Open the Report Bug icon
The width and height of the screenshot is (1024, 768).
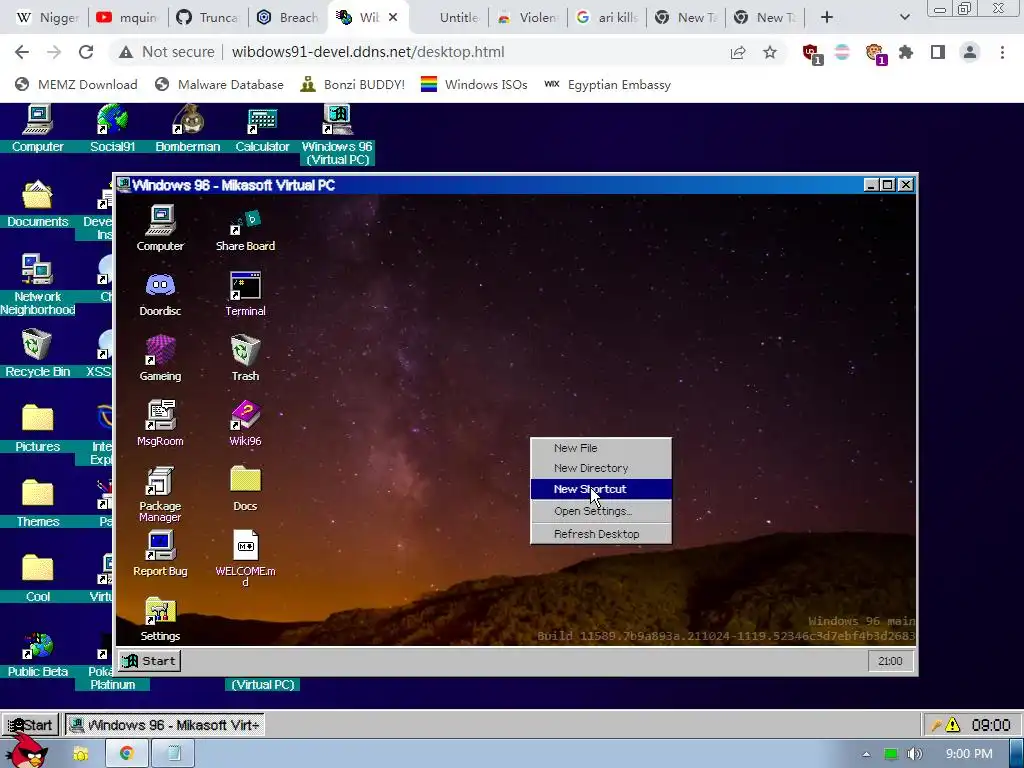pos(160,554)
